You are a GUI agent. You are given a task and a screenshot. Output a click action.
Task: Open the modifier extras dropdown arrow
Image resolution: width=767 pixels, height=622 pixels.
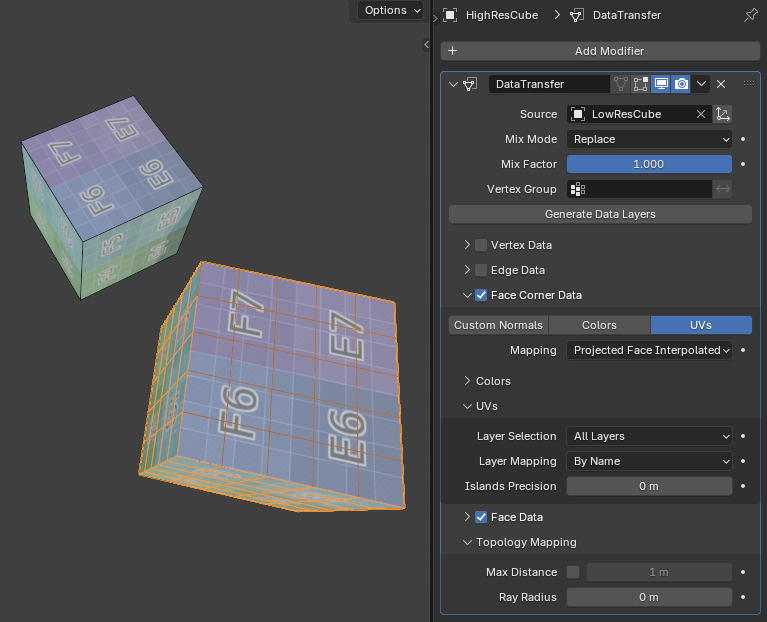(x=701, y=84)
